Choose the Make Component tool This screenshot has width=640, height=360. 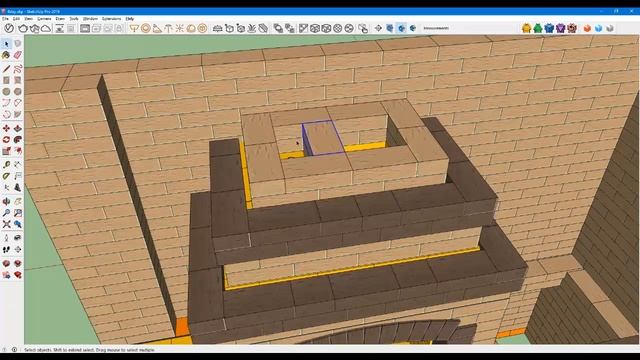(18, 44)
